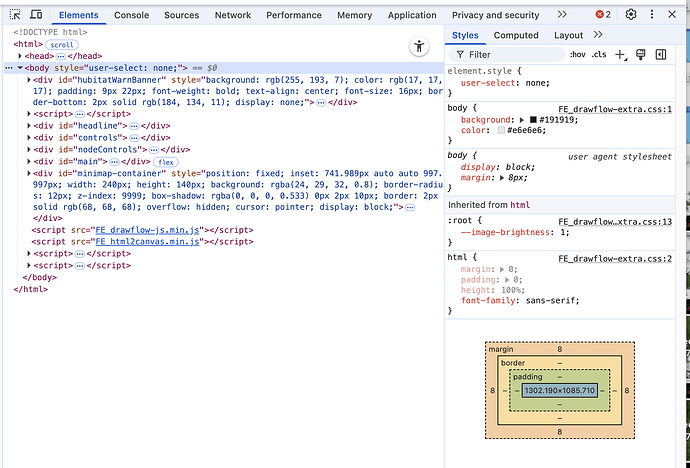690x468 pixels.
Task: Click the box model padding label
Action: tap(527, 377)
